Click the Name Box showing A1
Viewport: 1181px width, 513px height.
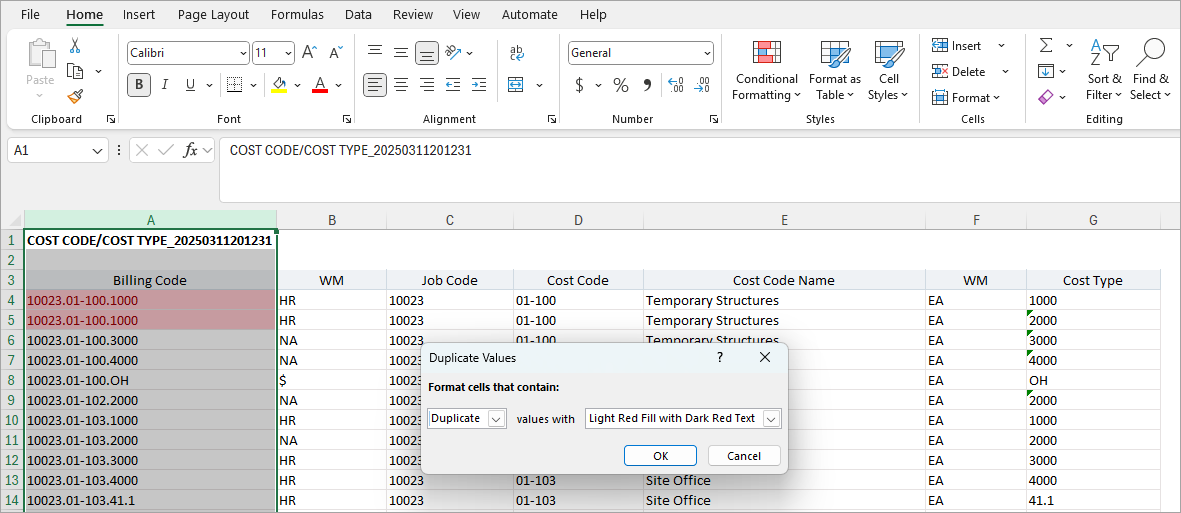[x=48, y=150]
